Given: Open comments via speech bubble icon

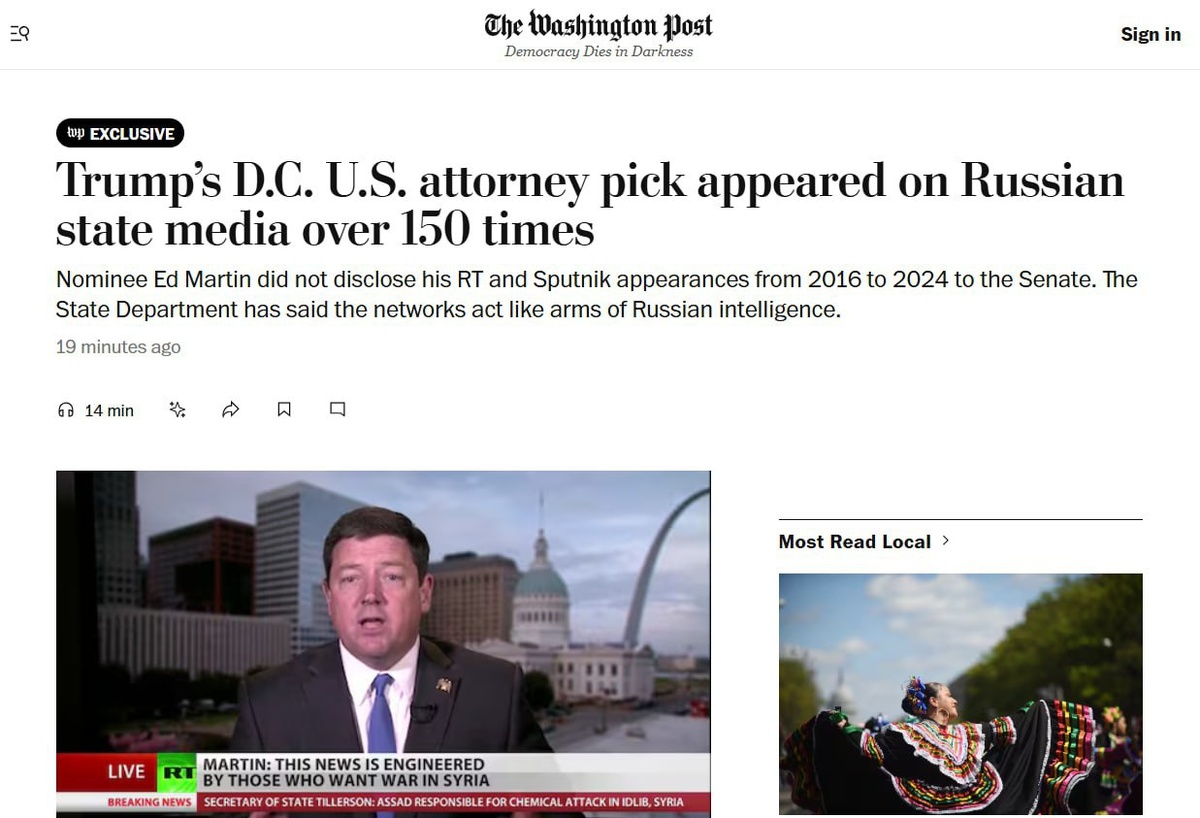Looking at the screenshot, I should (x=338, y=409).
